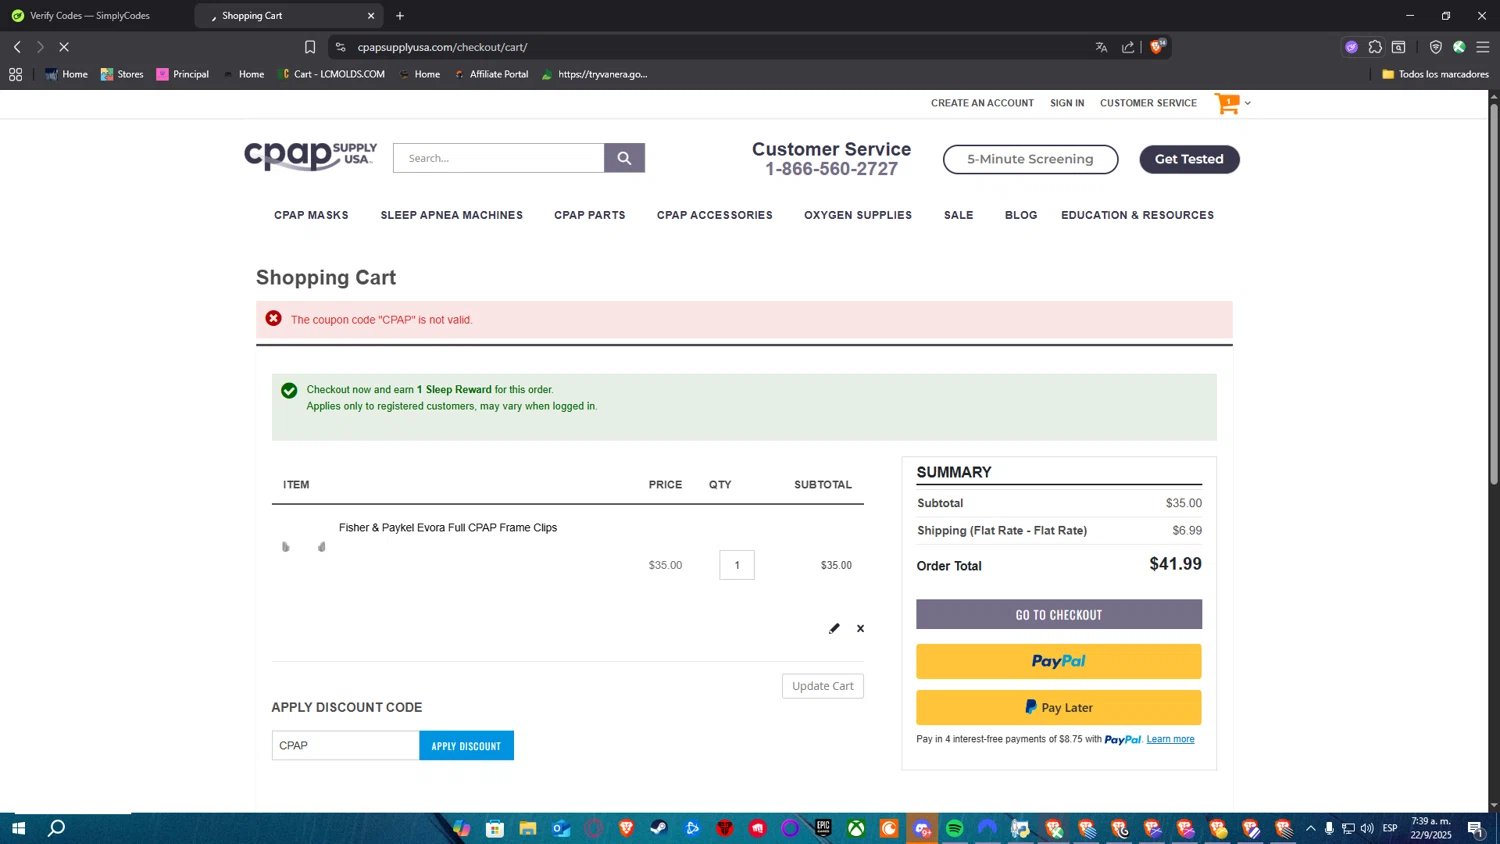Click the browser address bar

pyautogui.click(x=720, y=47)
